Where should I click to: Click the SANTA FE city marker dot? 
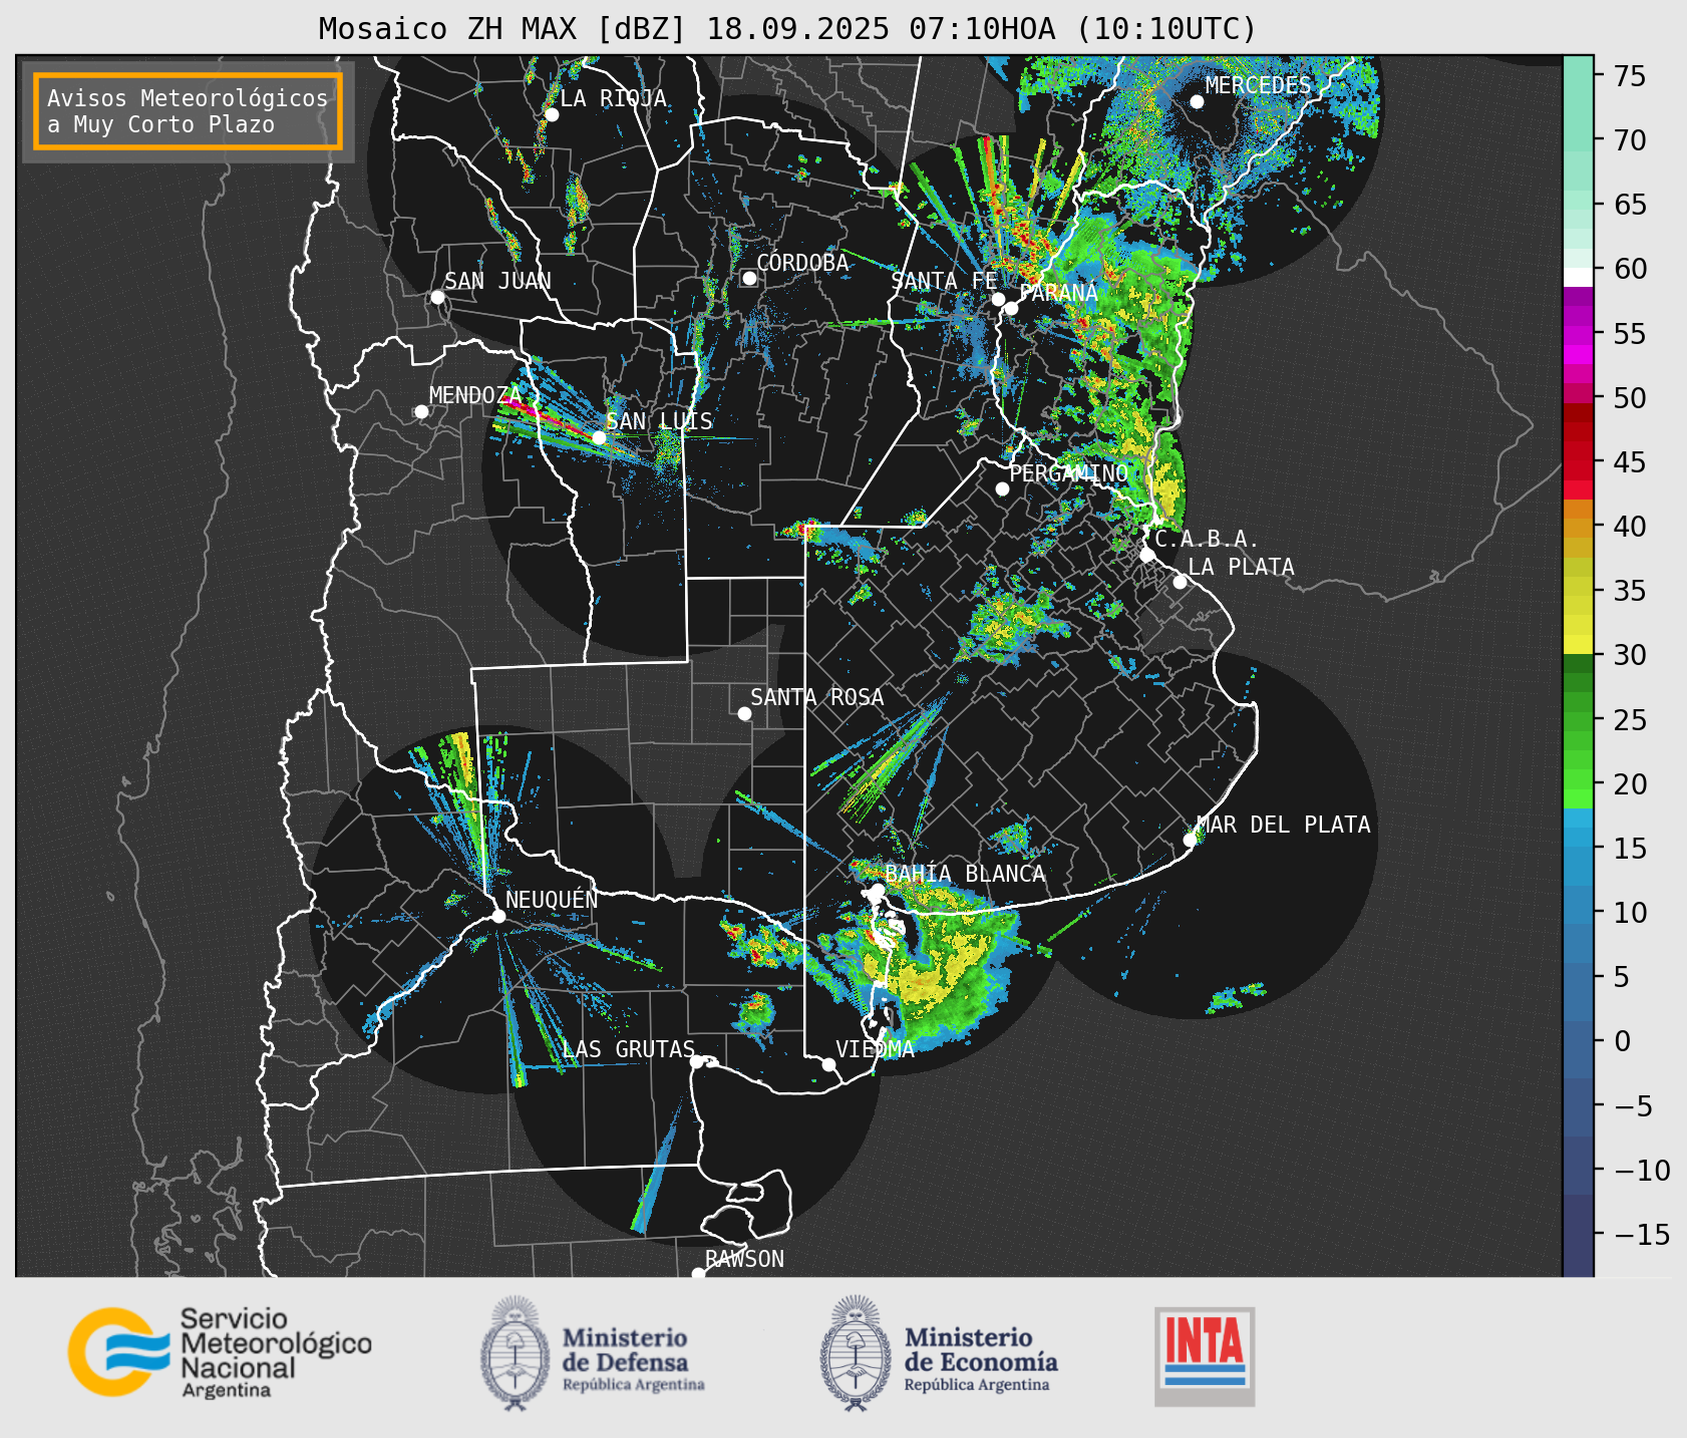[998, 299]
